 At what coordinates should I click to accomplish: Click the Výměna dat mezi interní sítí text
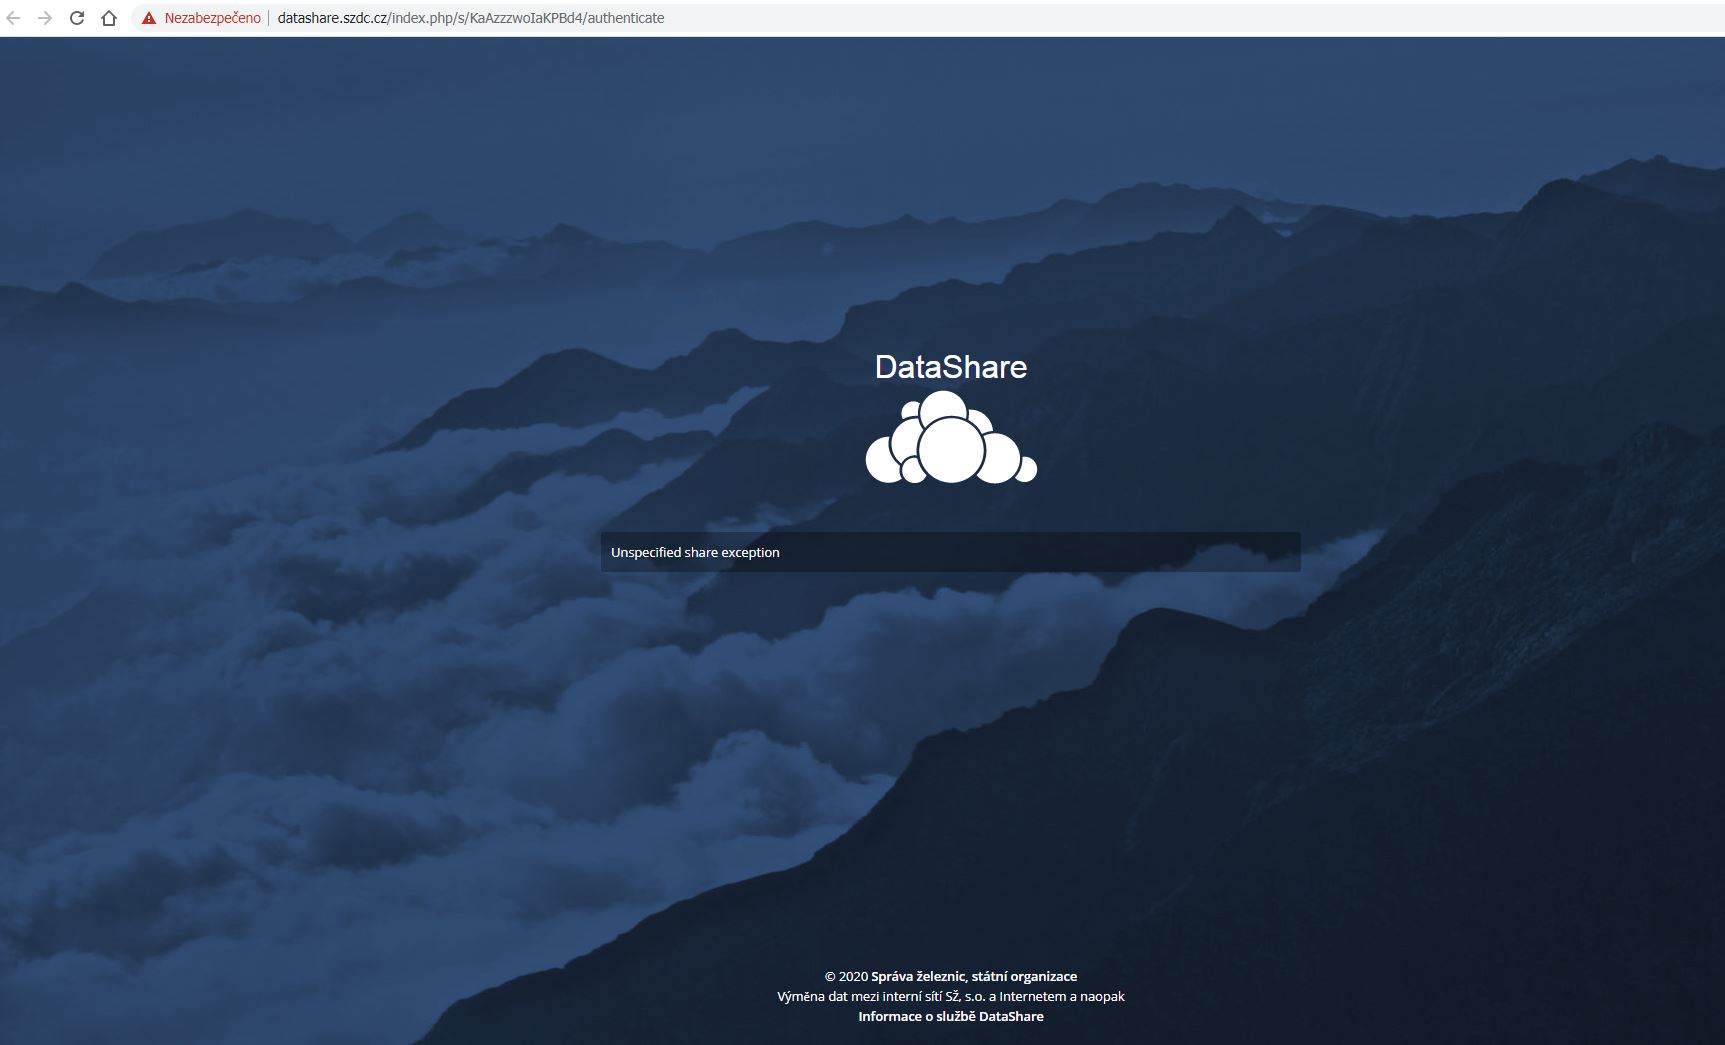coord(950,996)
